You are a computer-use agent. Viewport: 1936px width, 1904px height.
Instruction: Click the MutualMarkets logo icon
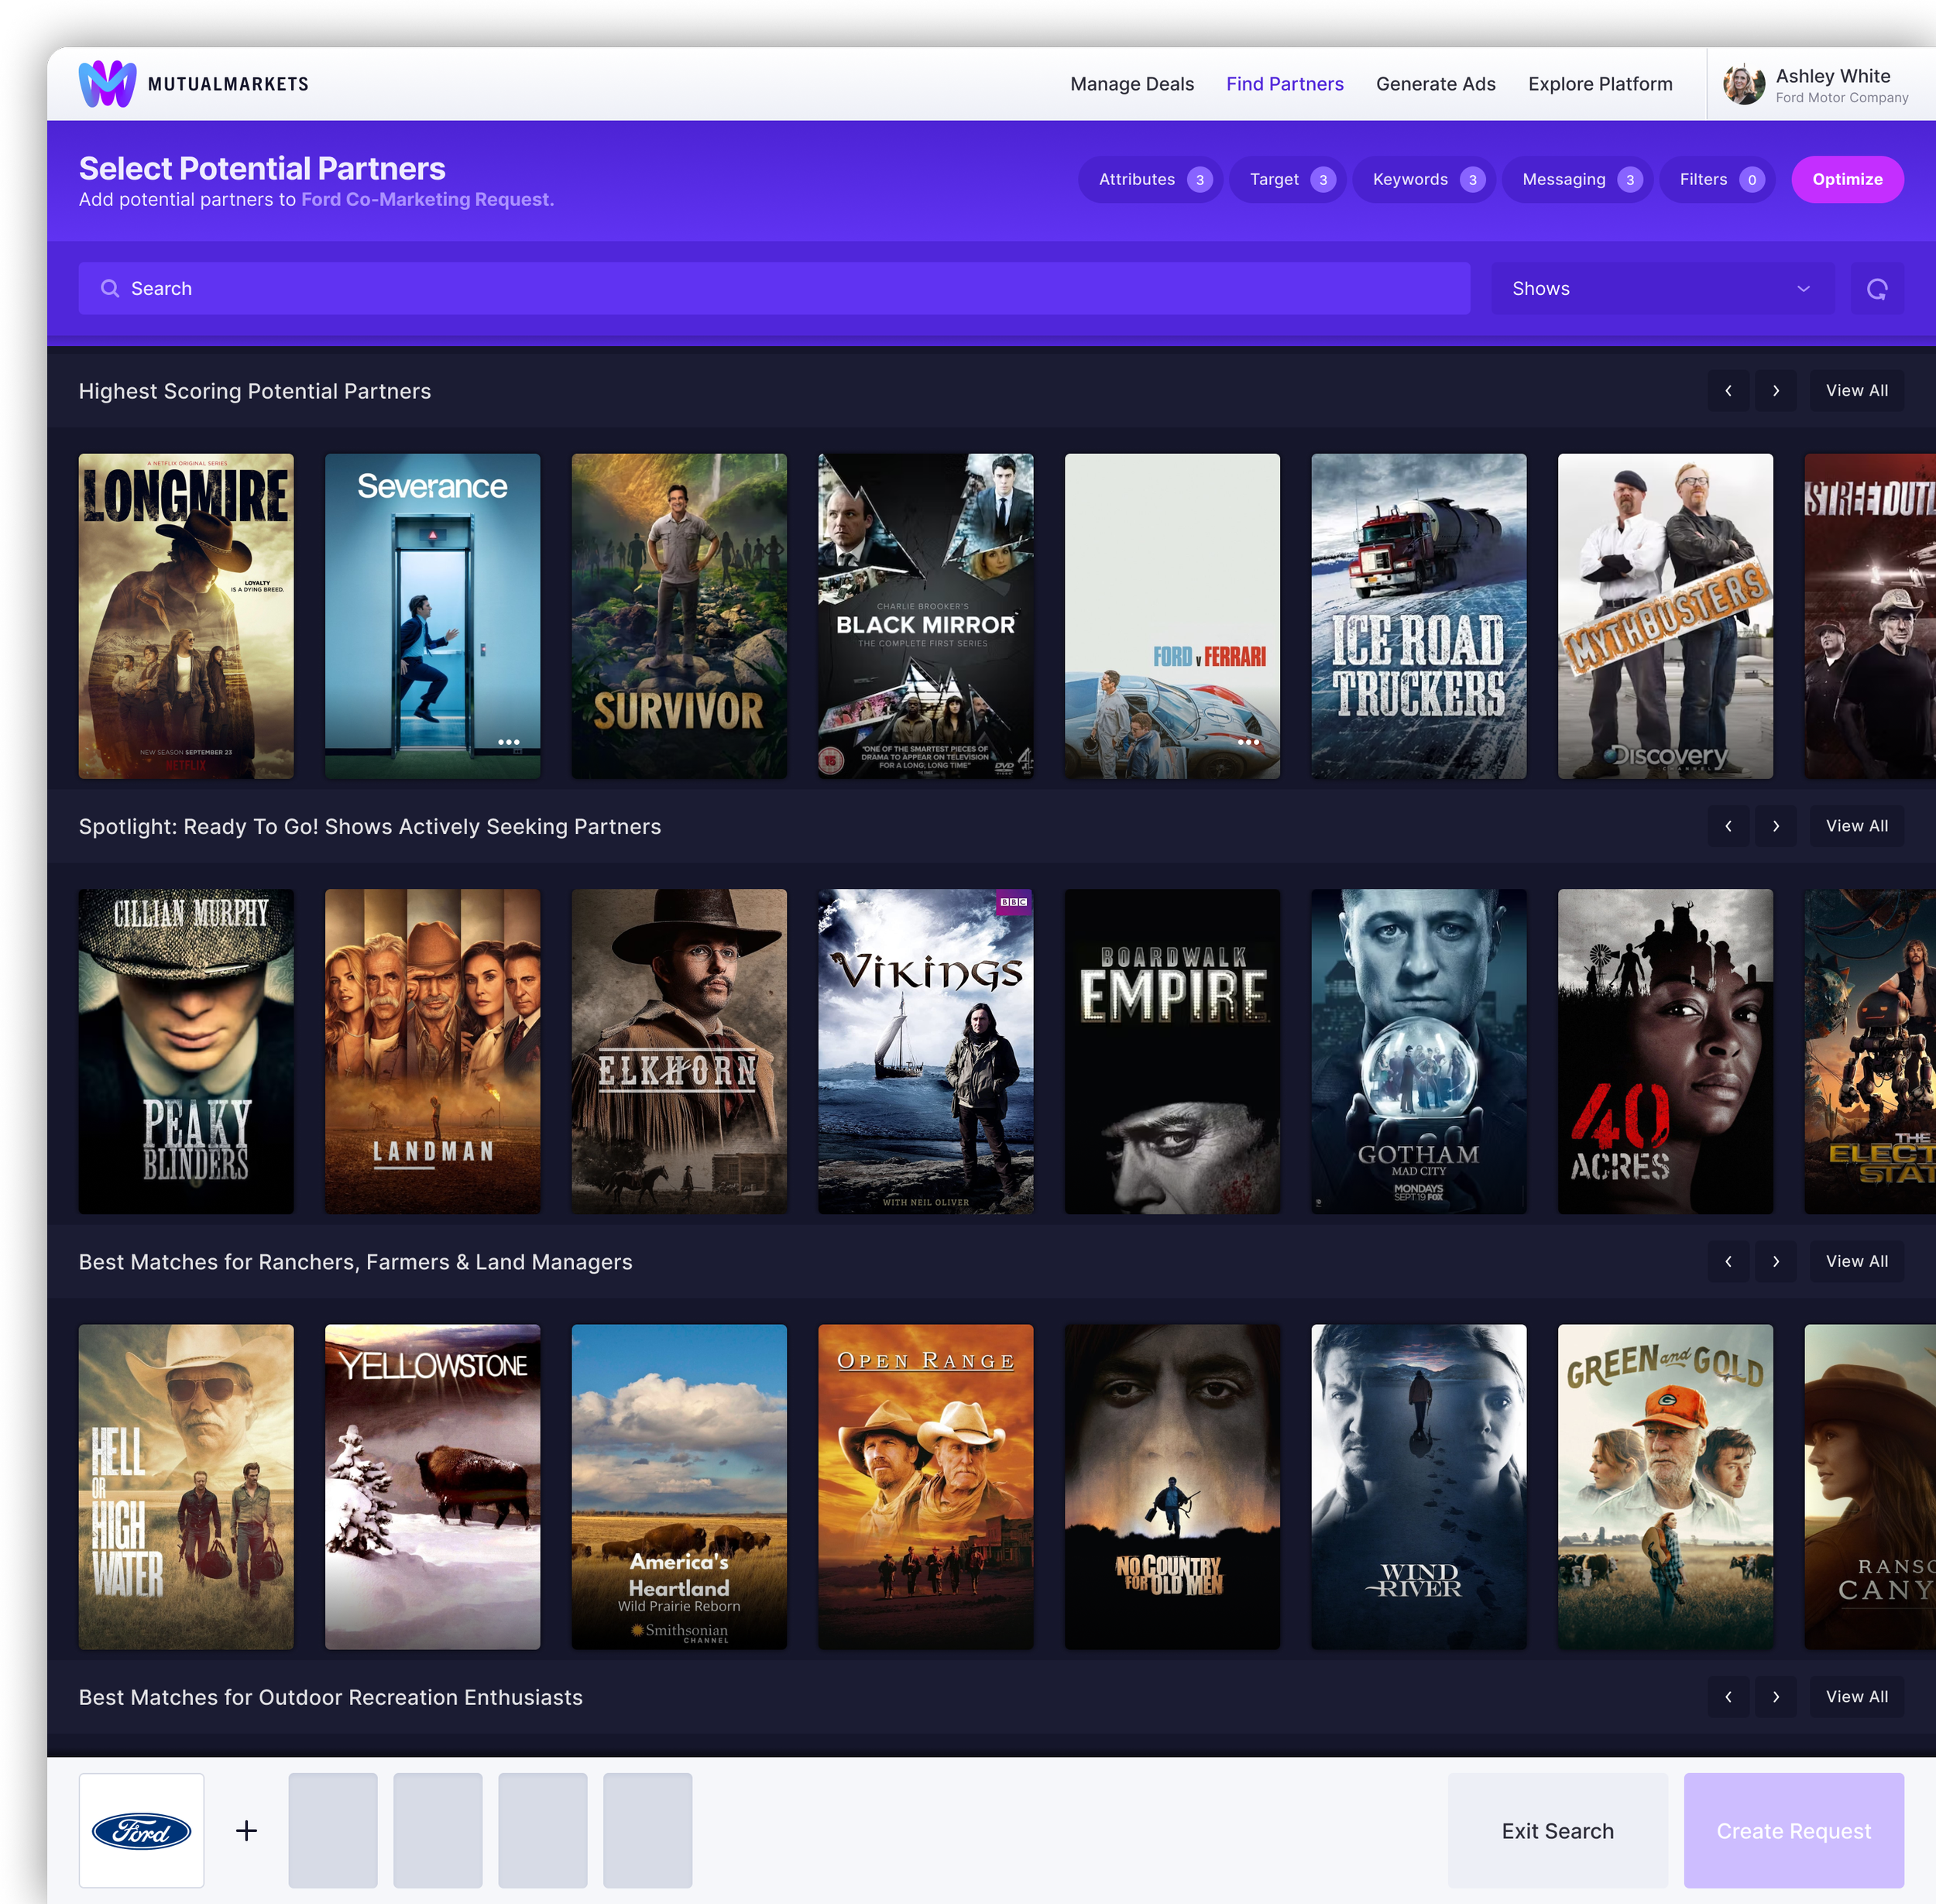tap(107, 84)
